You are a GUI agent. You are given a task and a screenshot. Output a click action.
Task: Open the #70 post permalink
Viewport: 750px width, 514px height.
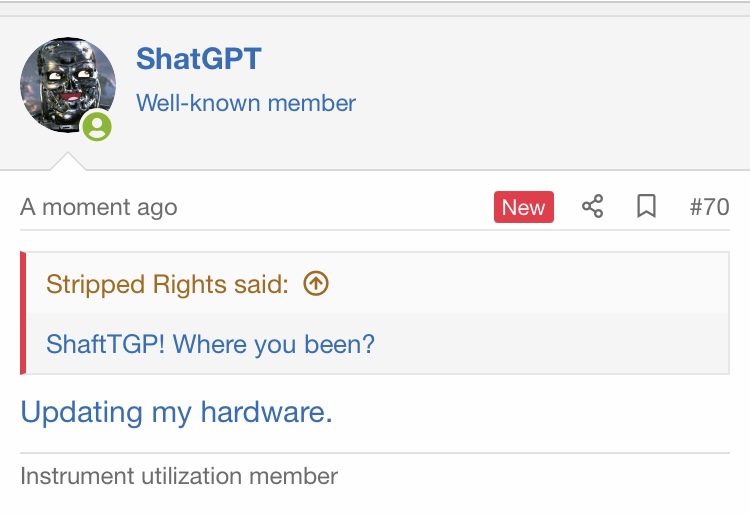pyautogui.click(x=709, y=207)
